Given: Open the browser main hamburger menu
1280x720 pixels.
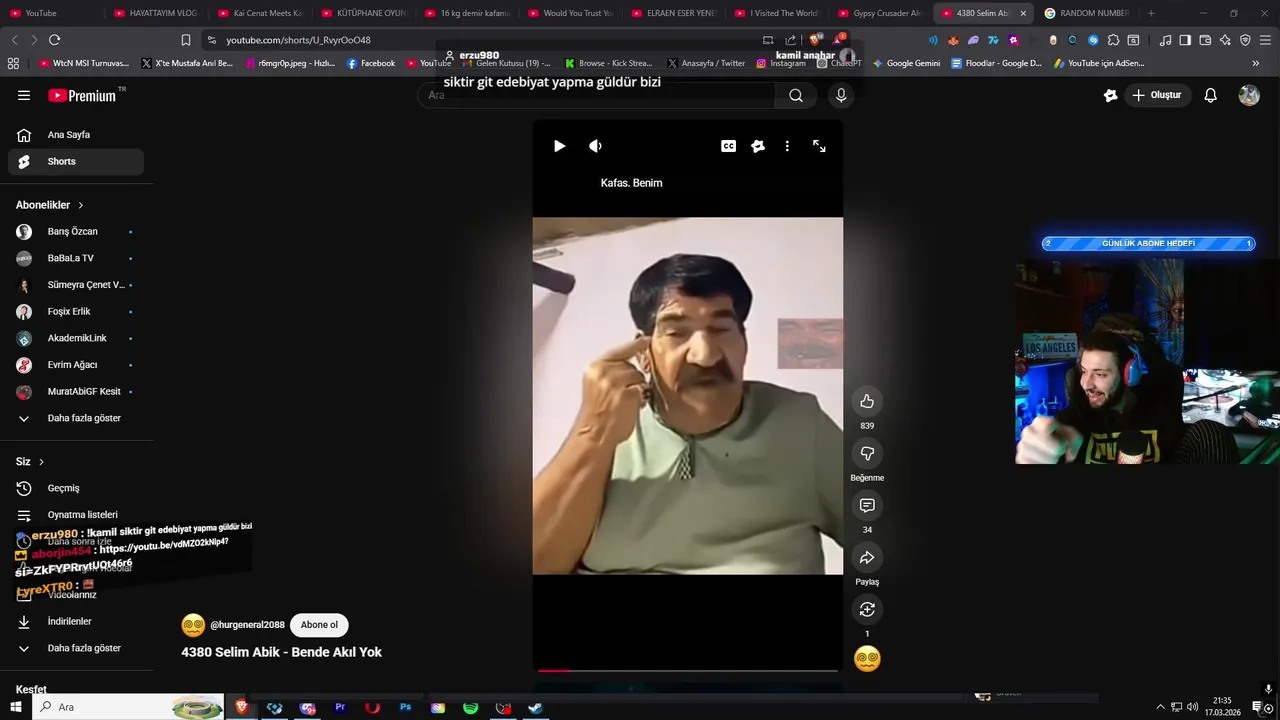Looking at the screenshot, I should click(1265, 40).
